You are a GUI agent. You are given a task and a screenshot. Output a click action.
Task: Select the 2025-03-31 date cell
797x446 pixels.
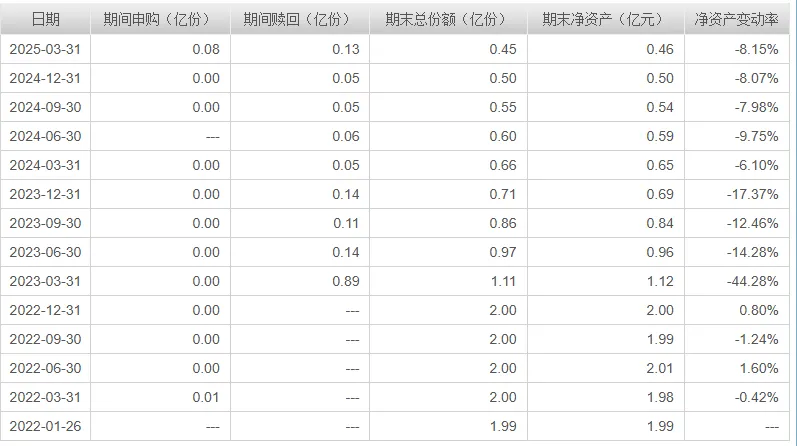(x=45, y=49)
